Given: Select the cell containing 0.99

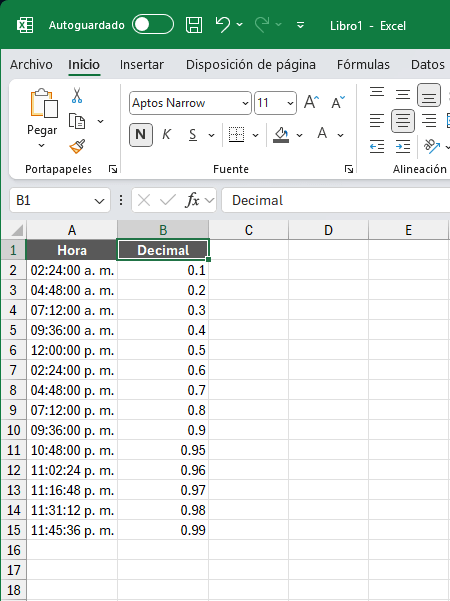Looking at the screenshot, I should point(163,530).
